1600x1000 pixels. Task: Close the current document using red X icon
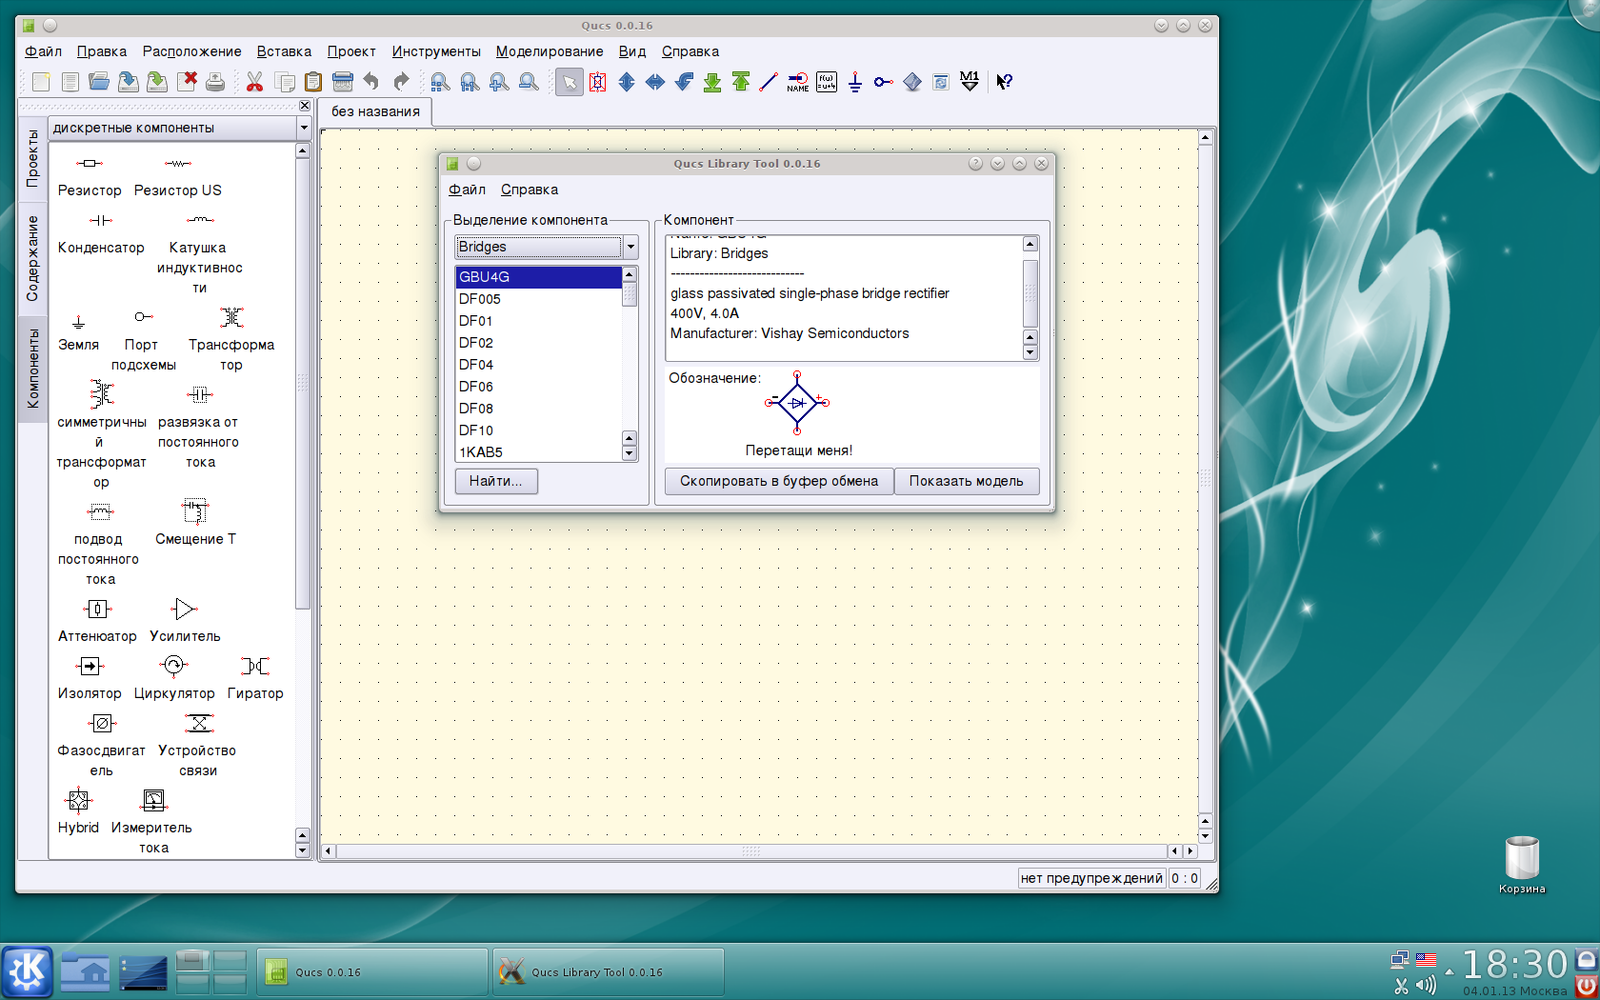pyautogui.click(x=186, y=82)
